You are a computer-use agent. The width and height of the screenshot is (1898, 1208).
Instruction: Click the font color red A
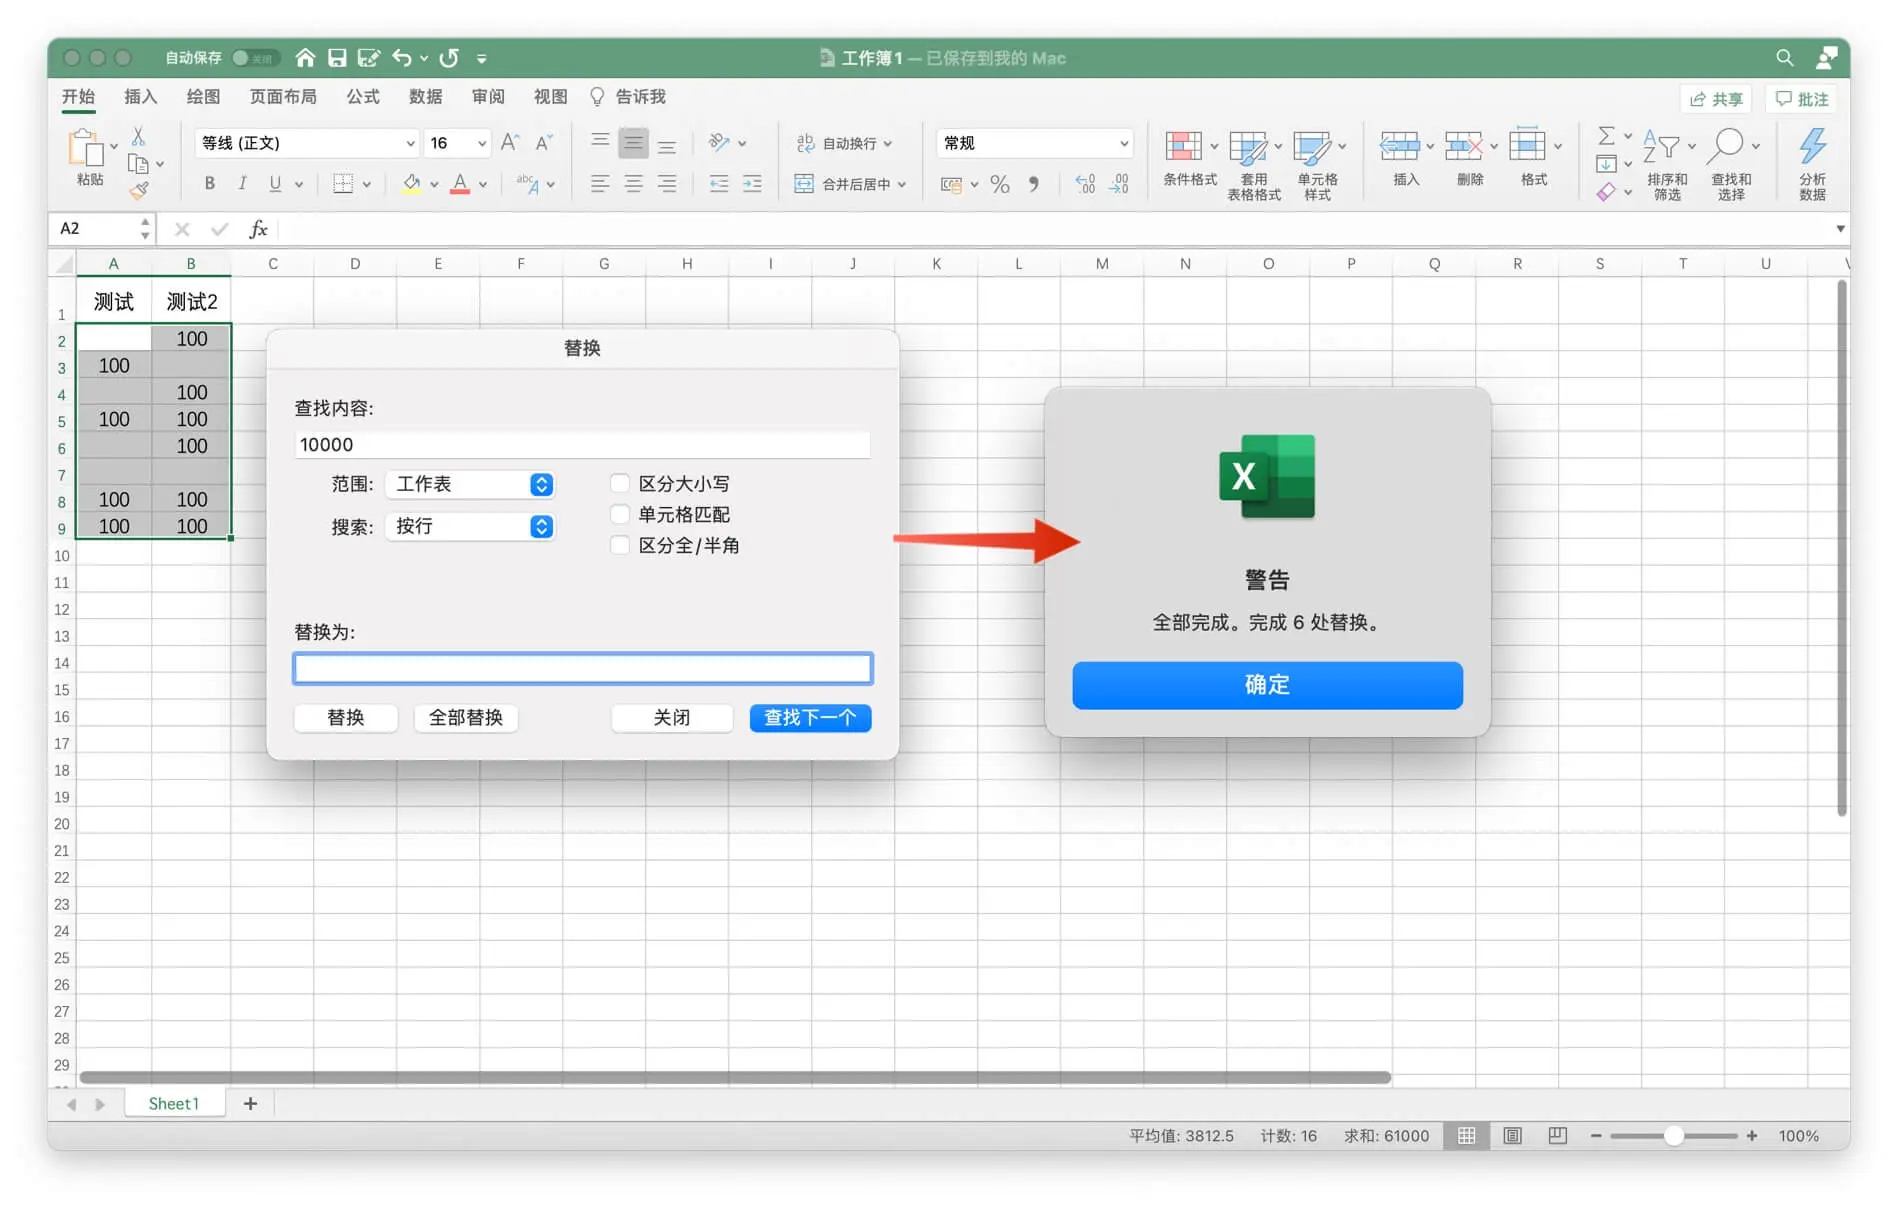(x=460, y=184)
